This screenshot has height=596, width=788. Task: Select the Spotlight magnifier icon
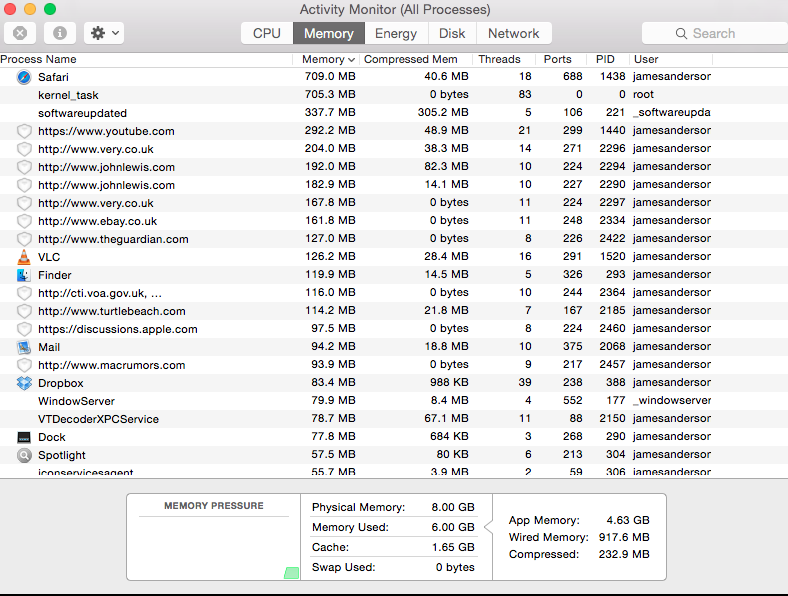(x=24, y=455)
